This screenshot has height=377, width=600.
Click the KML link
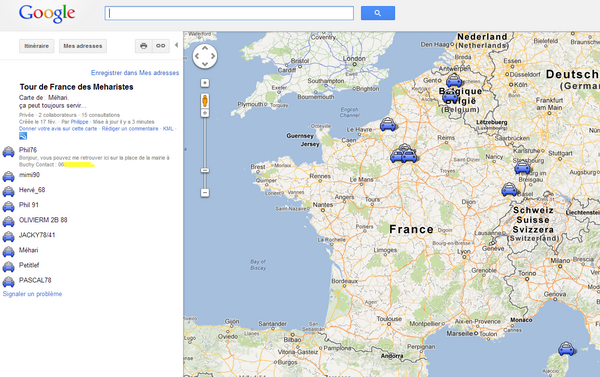pyautogui.click(x=168, y=129)
